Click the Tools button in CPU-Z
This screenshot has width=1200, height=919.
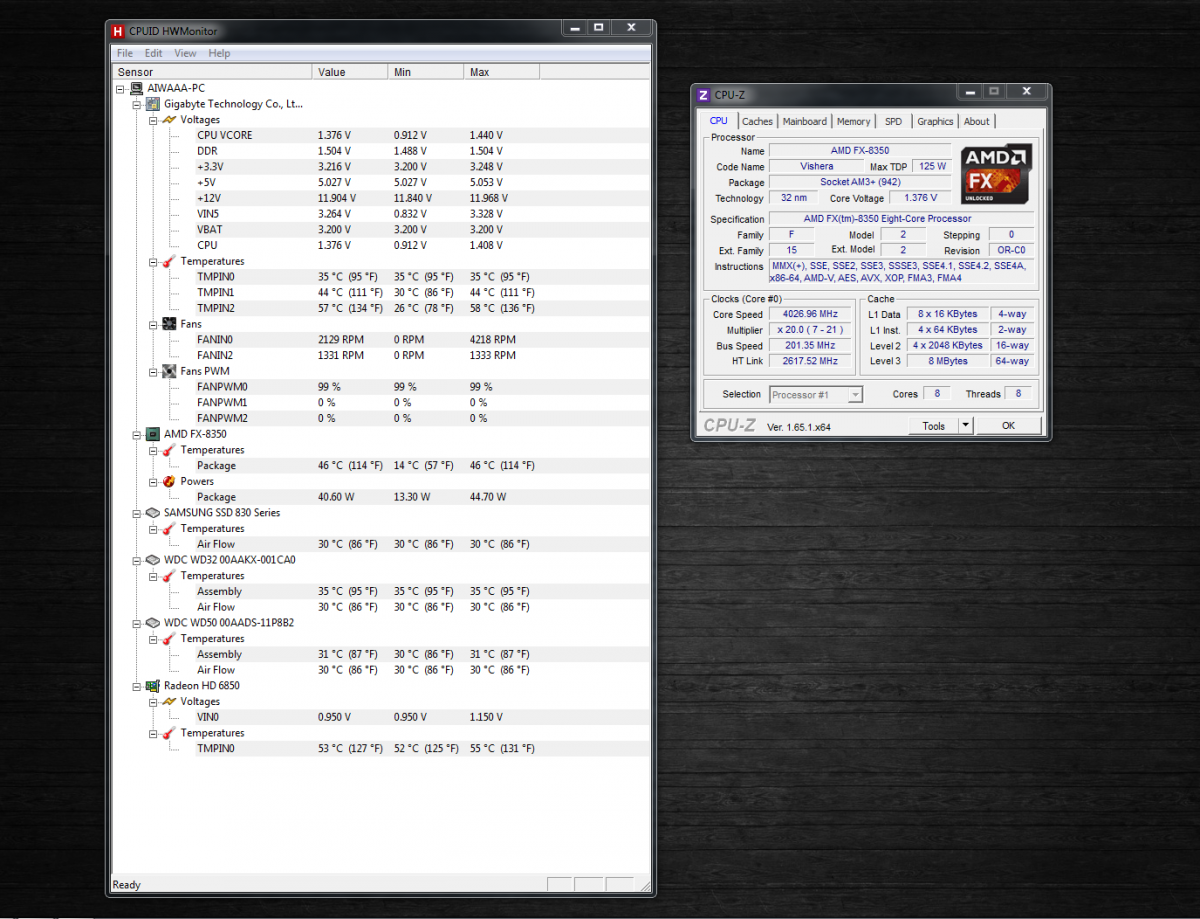933,425
